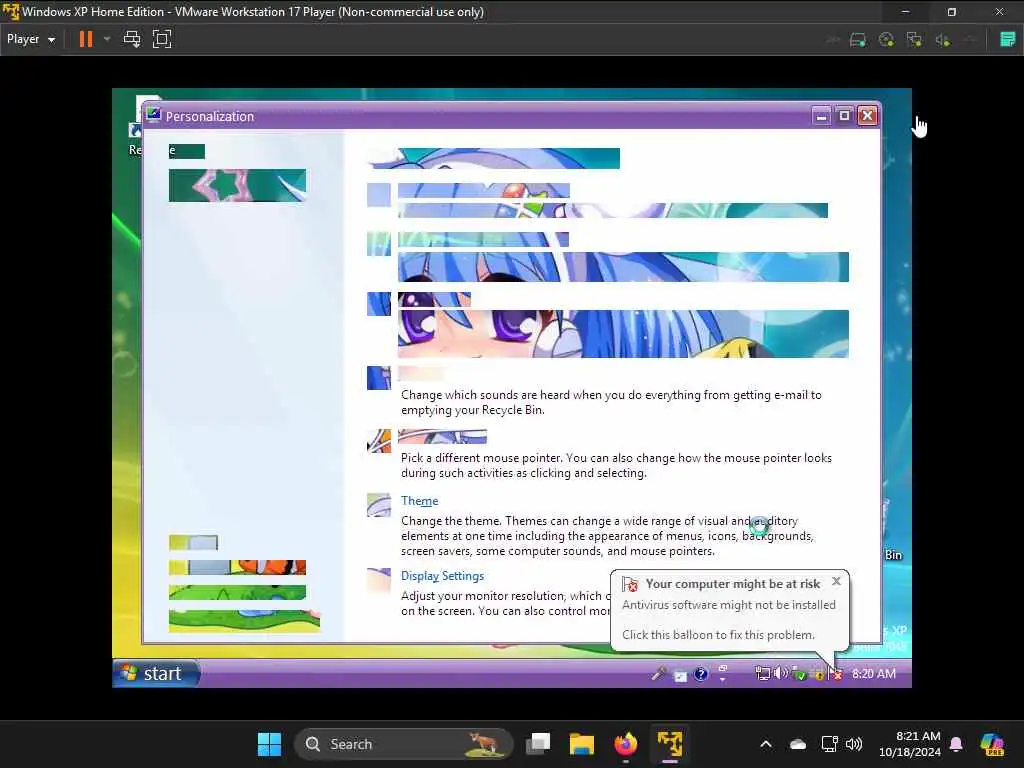The height and width of the screenshot is (768, 1024).
Task: Open File Explorer from host taskbar
Action: (x=582, y=744)
